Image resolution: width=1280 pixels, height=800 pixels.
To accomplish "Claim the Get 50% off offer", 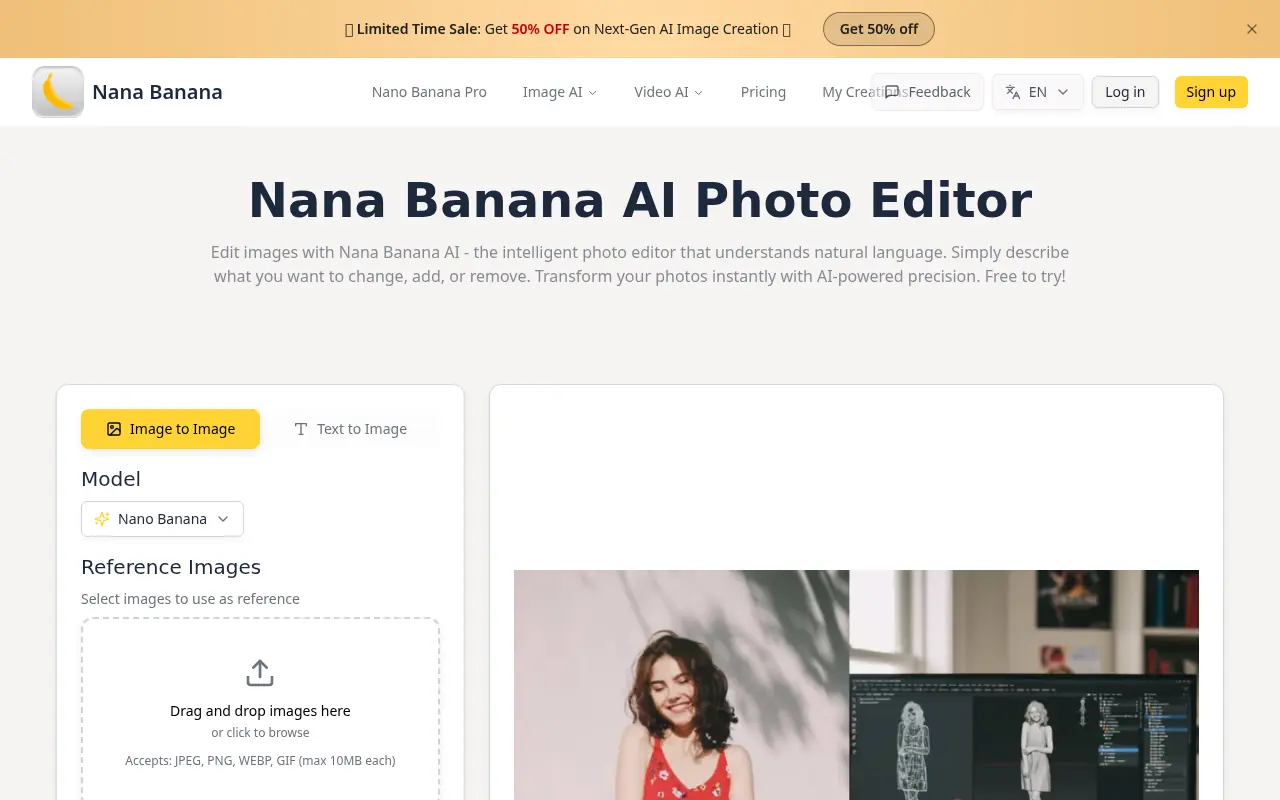I will (878, 29).
